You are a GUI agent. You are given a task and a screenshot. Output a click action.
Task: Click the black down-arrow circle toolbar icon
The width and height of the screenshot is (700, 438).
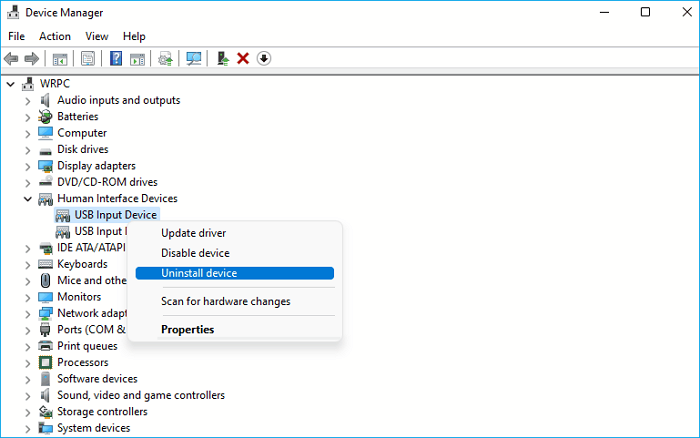(264, 59)
